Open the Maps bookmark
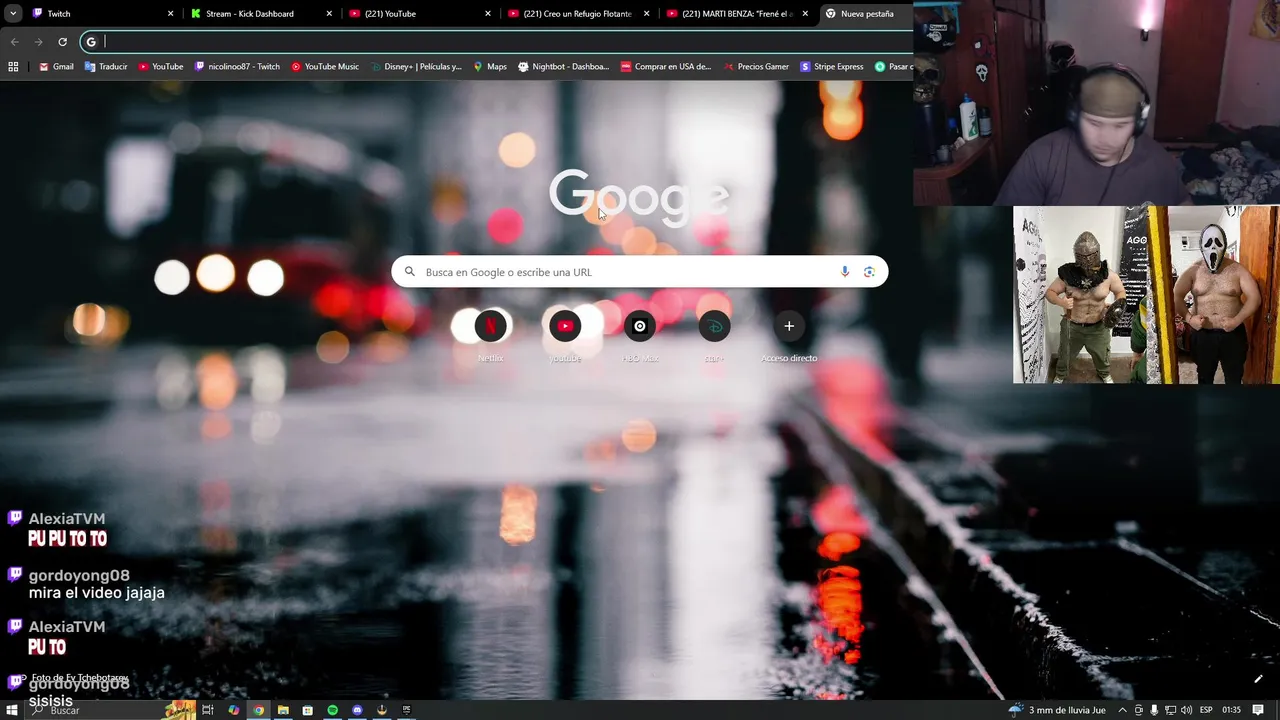The height and width of the screenshot is (720, 1280). click(x=490, y=67)
